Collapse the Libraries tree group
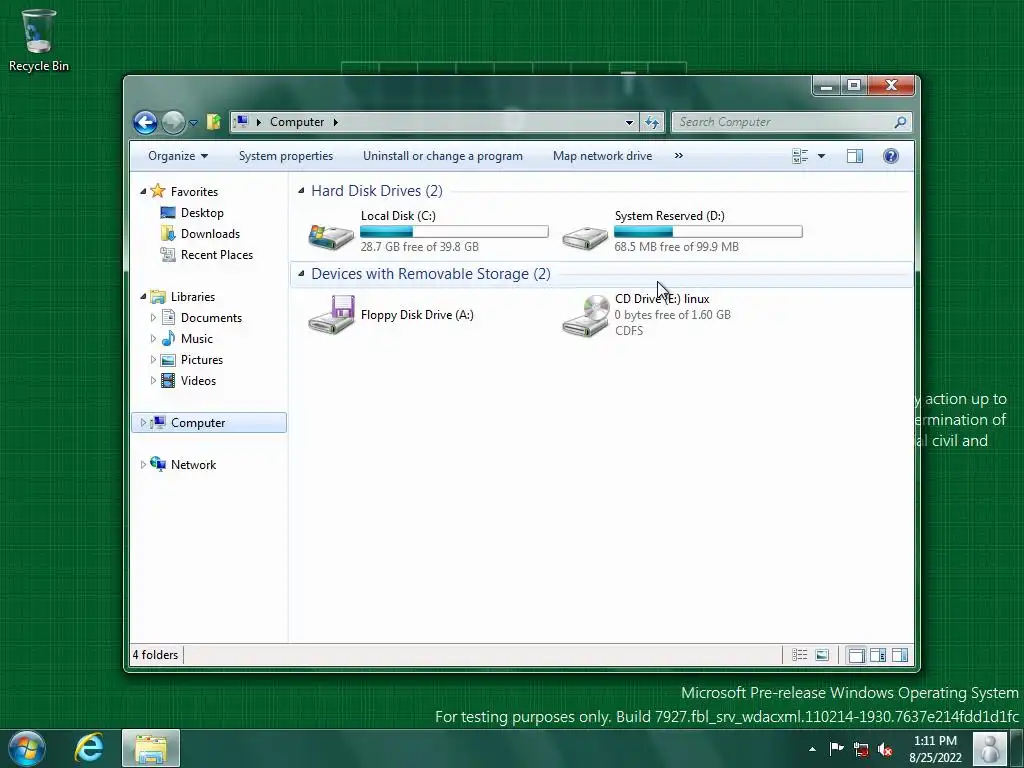This screenshot has width=1024, height=768. tap(143, 296)
